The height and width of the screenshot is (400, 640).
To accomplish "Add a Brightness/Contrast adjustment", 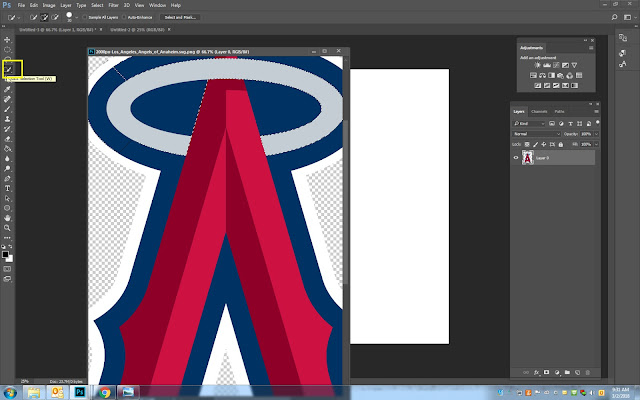I will [538, 65].
